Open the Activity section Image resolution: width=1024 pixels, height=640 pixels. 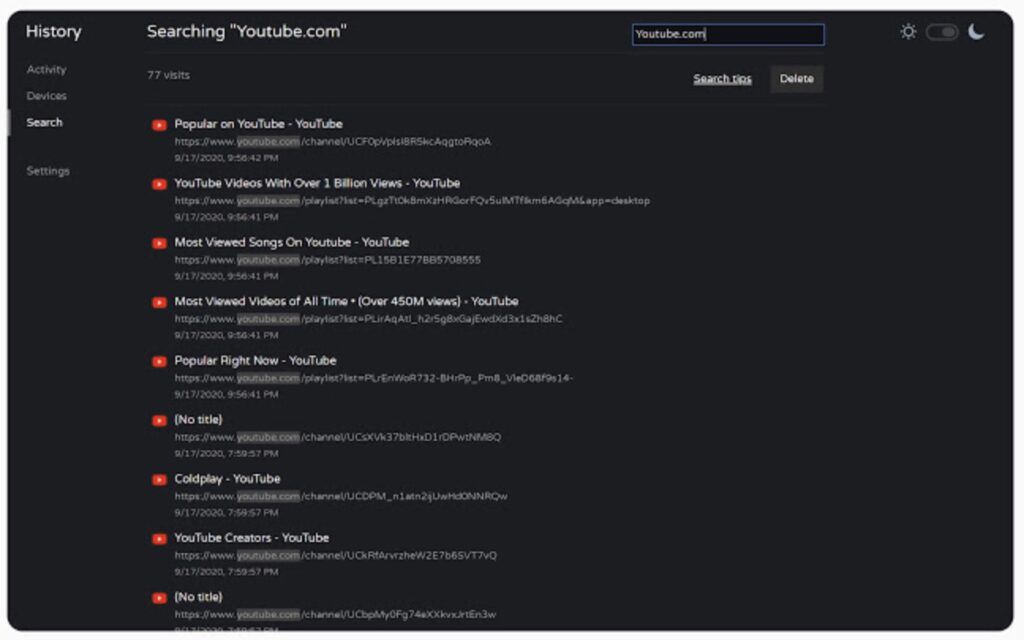coord(46,69)
